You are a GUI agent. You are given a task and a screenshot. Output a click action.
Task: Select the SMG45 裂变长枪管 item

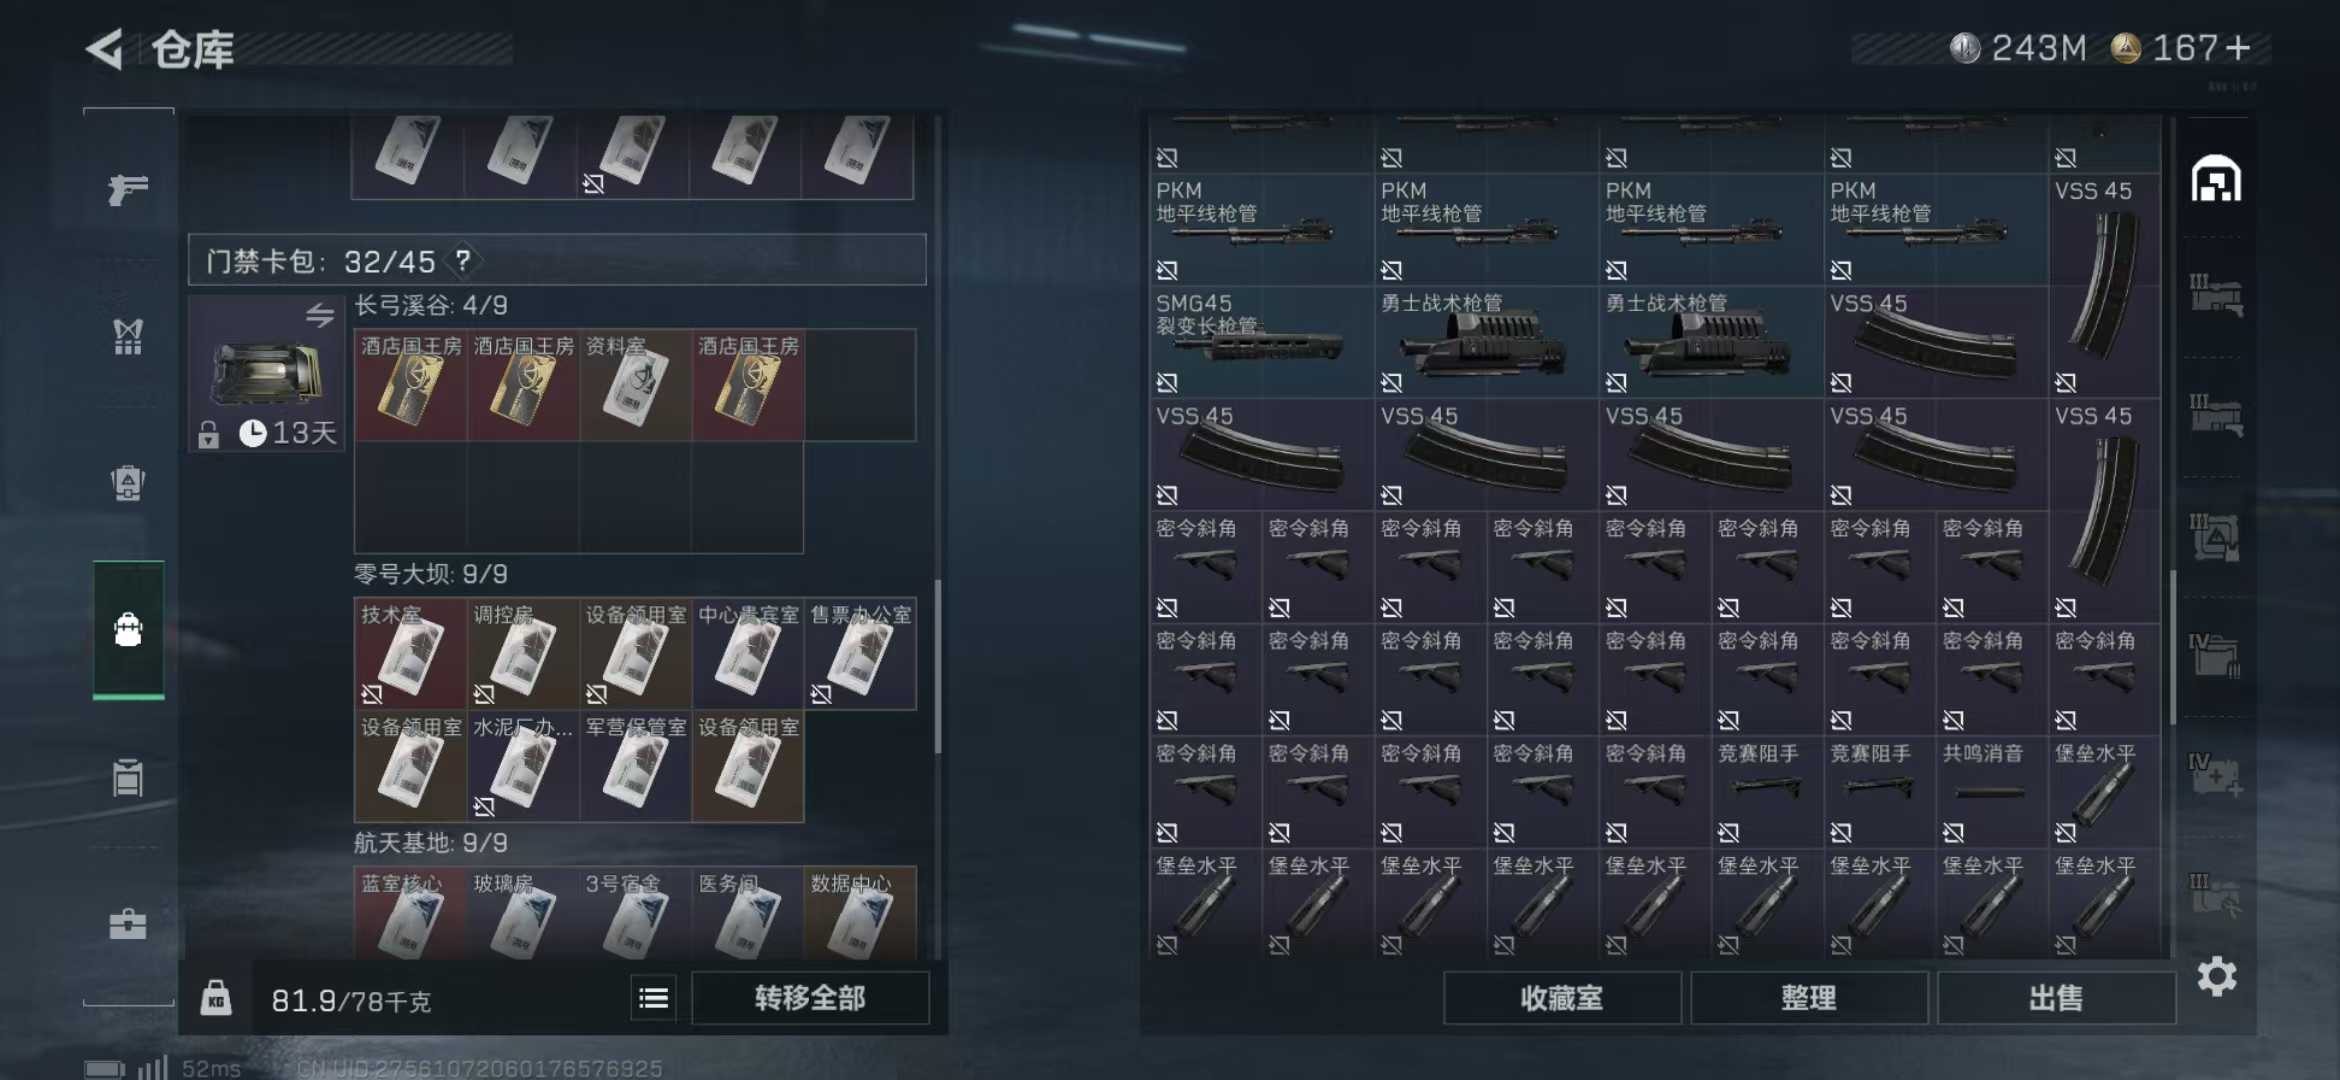[1262, 342]
